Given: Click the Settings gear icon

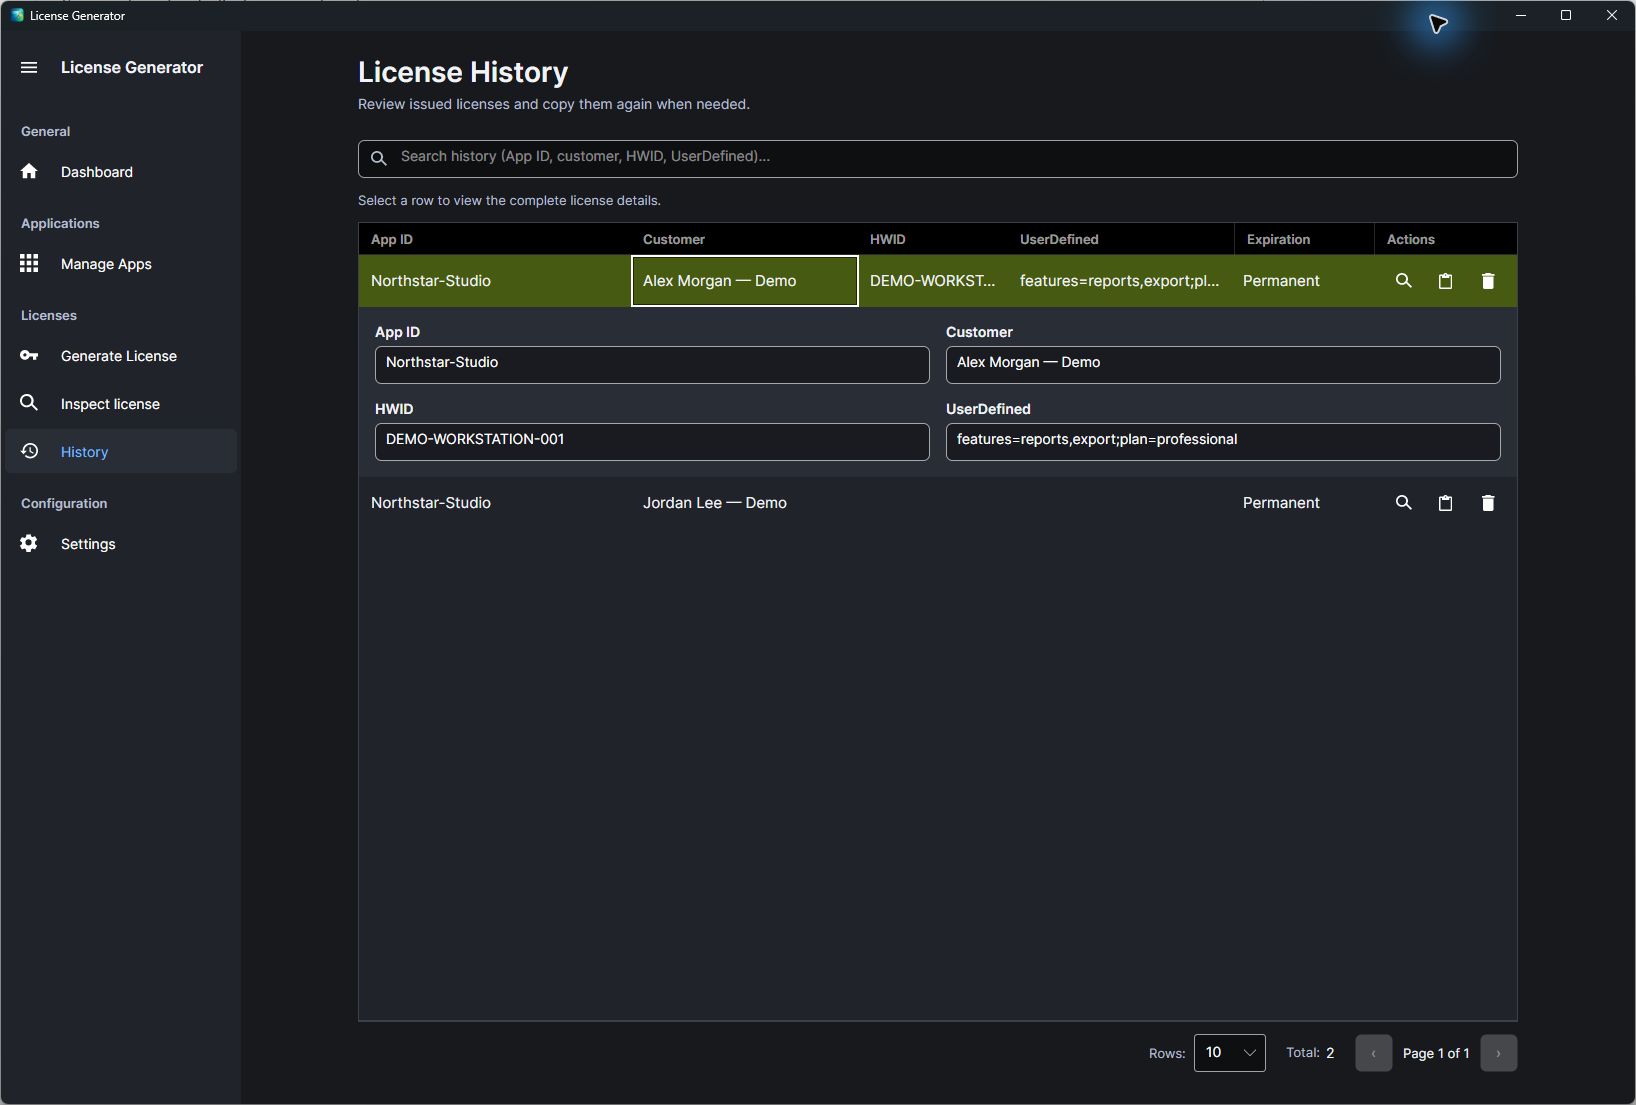Looking at the screenshot, I should coord(29,543).
